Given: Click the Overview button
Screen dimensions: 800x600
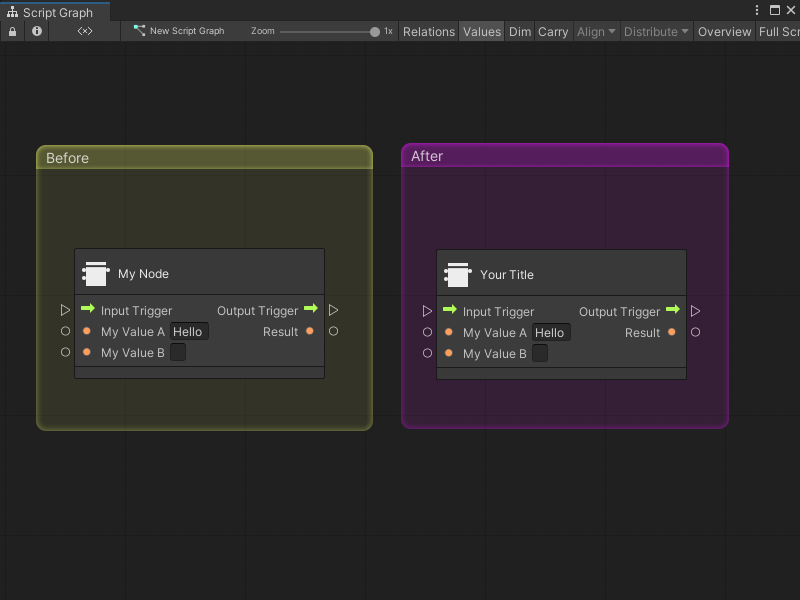Looking at the screenshot, I should click(724, 32).
